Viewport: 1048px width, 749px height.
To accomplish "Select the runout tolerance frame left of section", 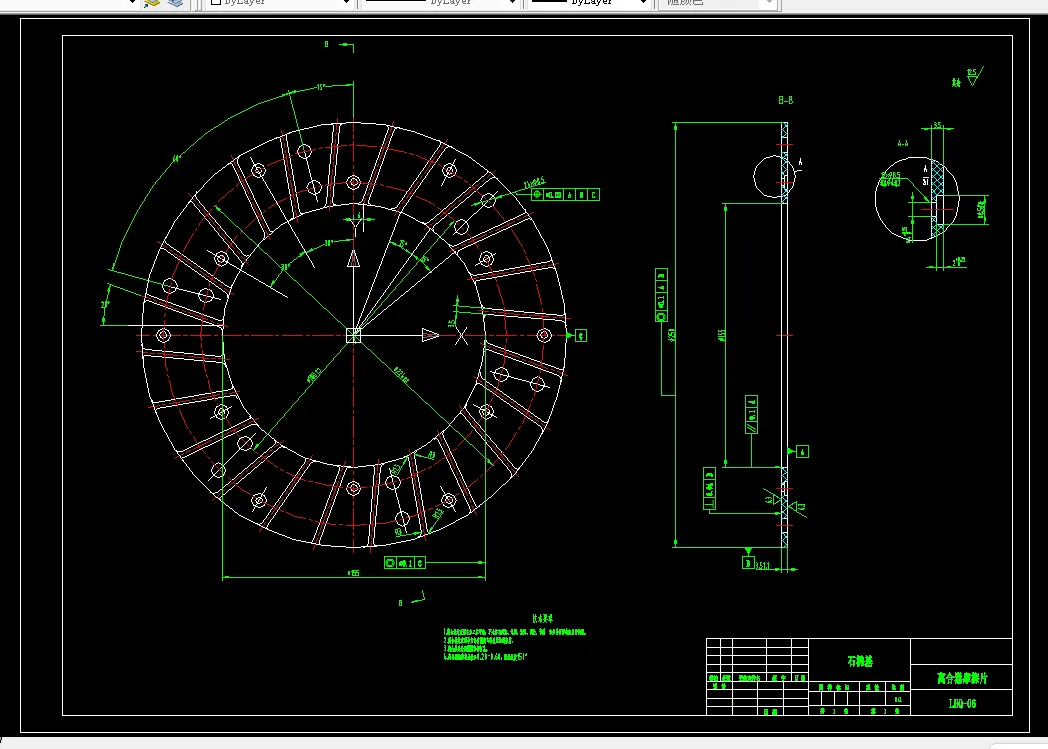I will pyautogui.click(x=661, y=295).
